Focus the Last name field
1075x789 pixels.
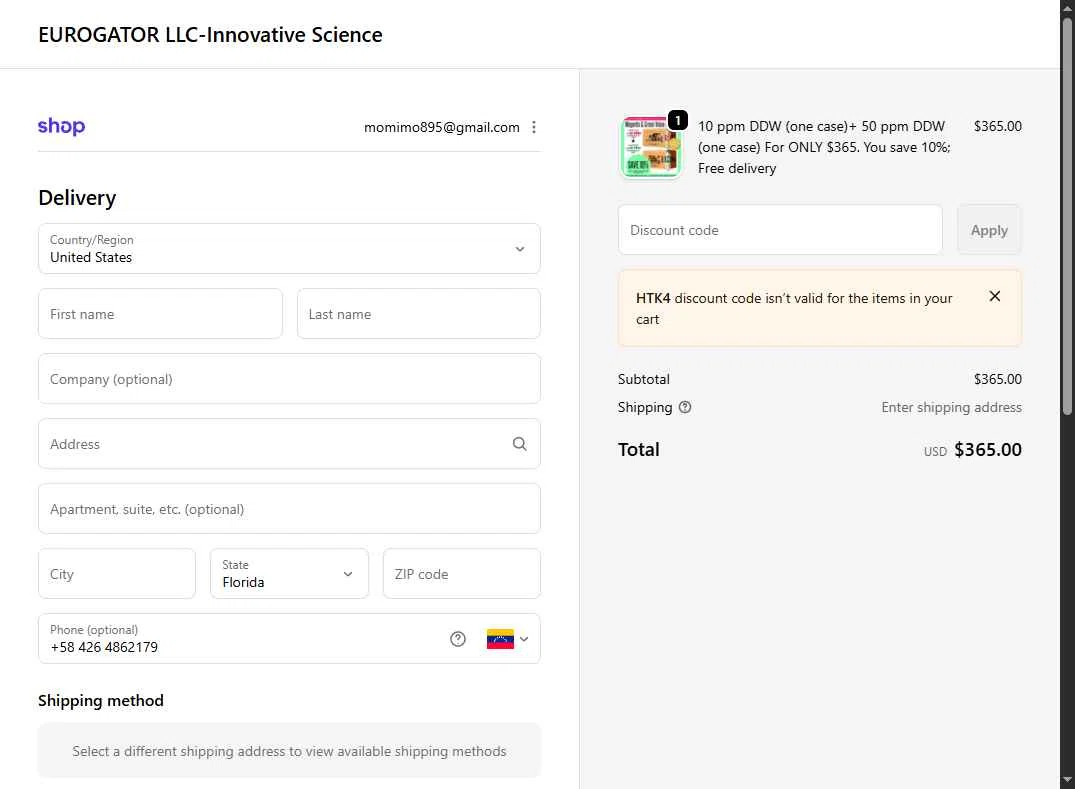click(x=418, y=313)
